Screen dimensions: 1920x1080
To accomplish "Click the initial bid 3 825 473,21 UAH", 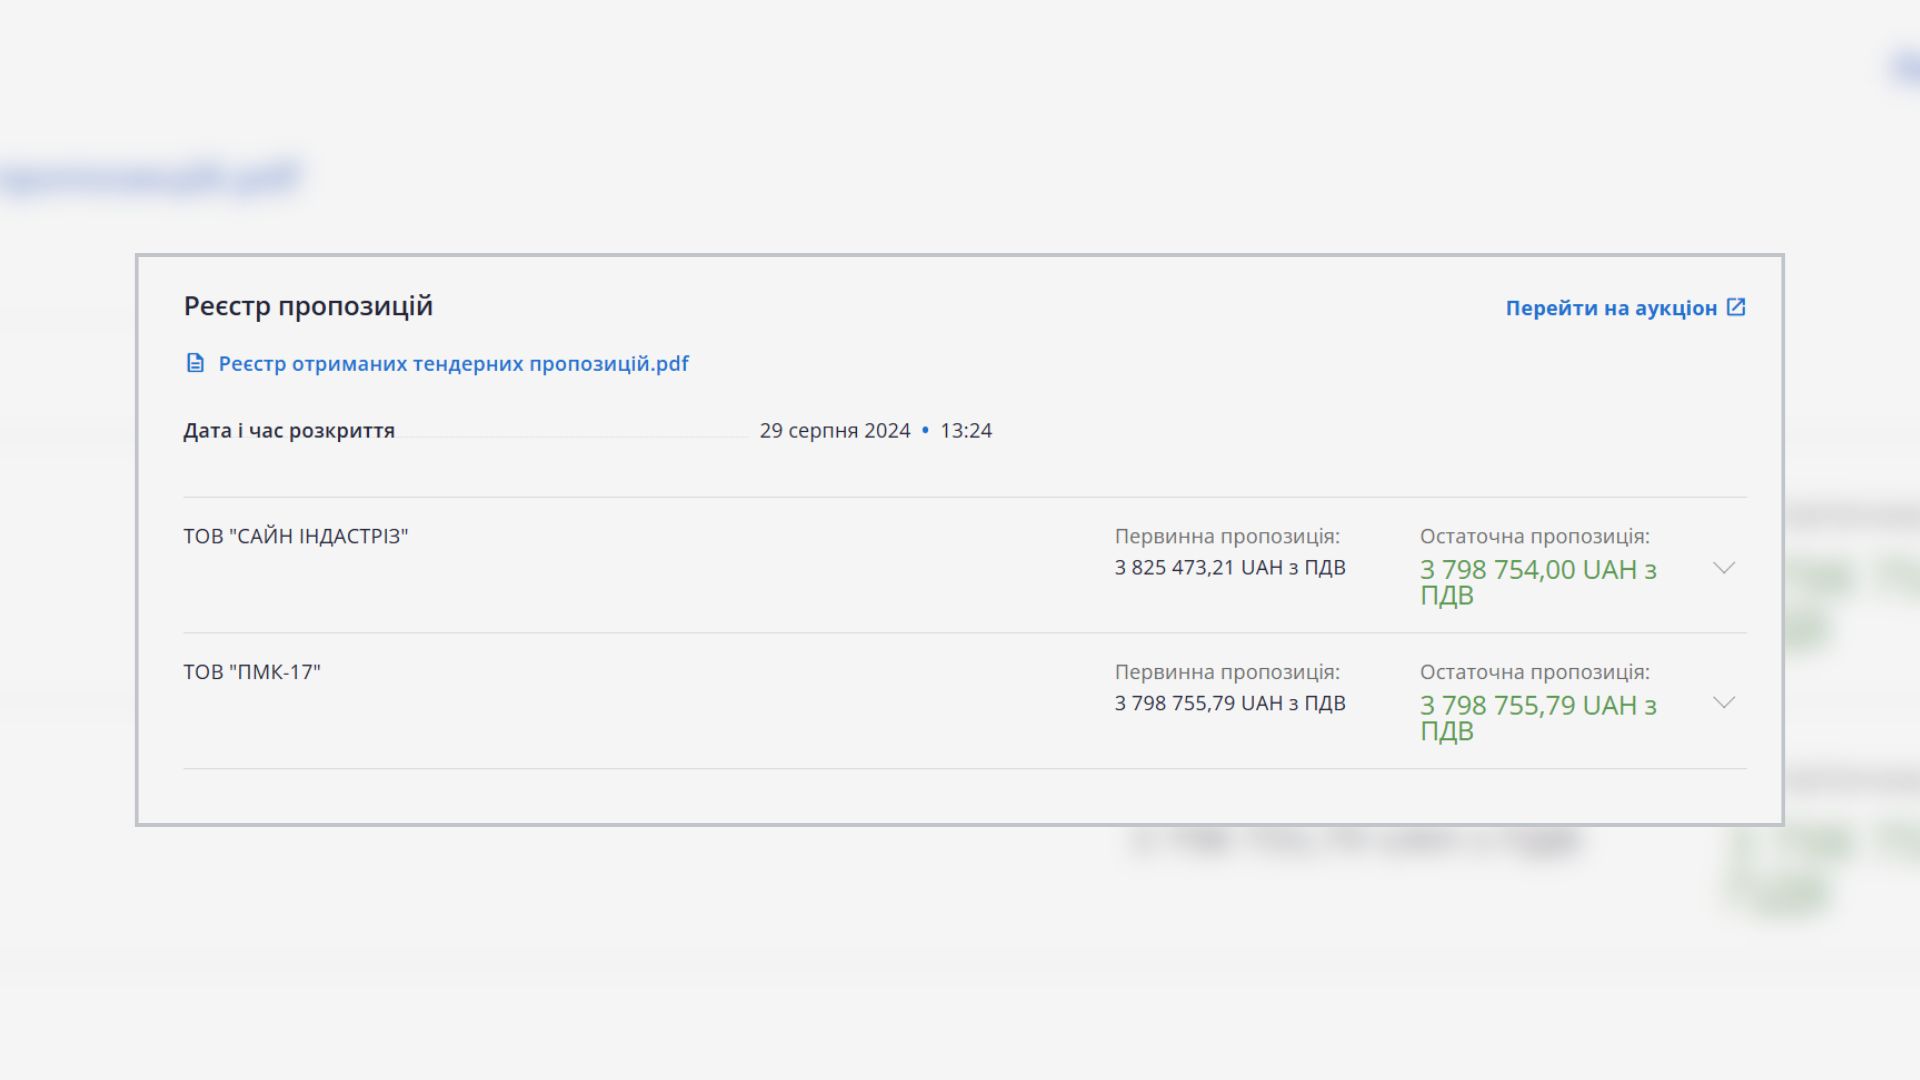I will point(1230,568).
